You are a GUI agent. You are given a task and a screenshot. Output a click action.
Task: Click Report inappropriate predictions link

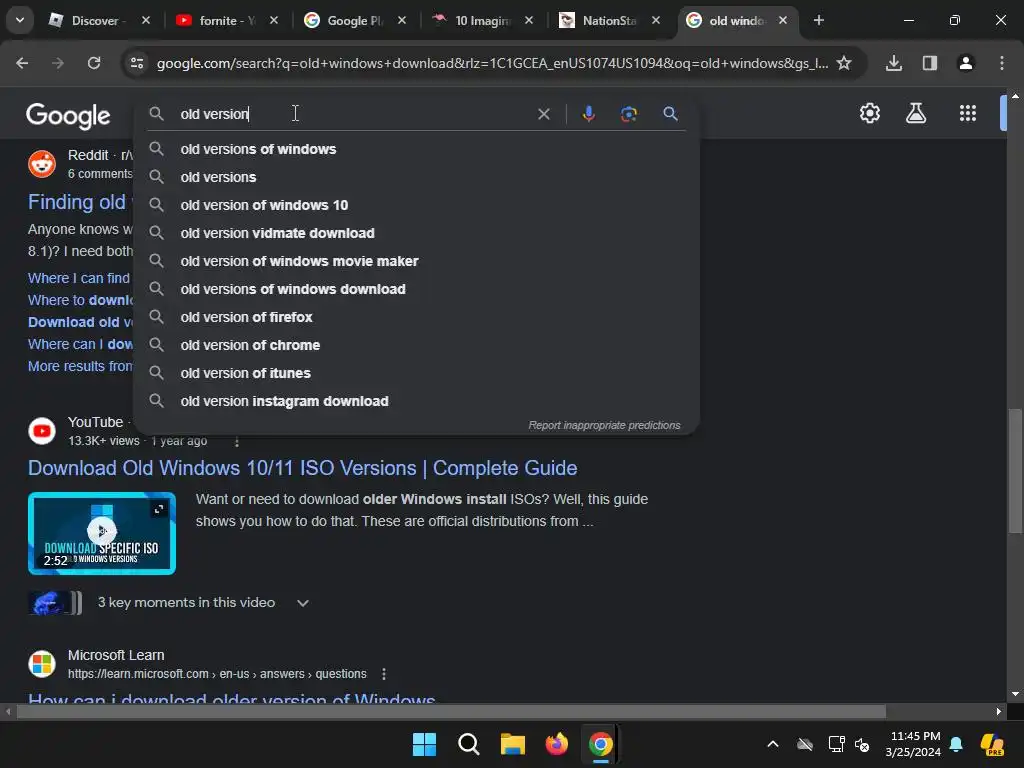(x=604, y=425)
